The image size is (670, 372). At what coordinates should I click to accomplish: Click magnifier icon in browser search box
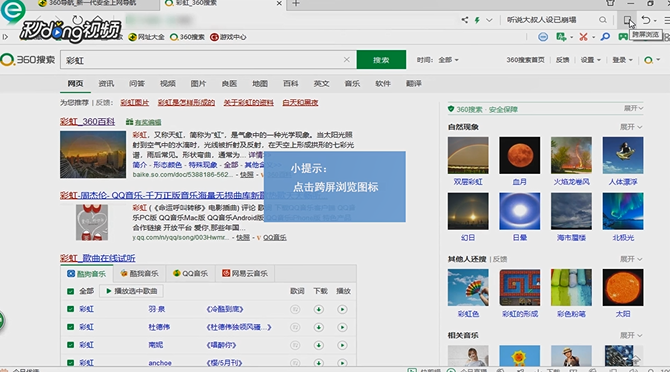tap(602, 20)
